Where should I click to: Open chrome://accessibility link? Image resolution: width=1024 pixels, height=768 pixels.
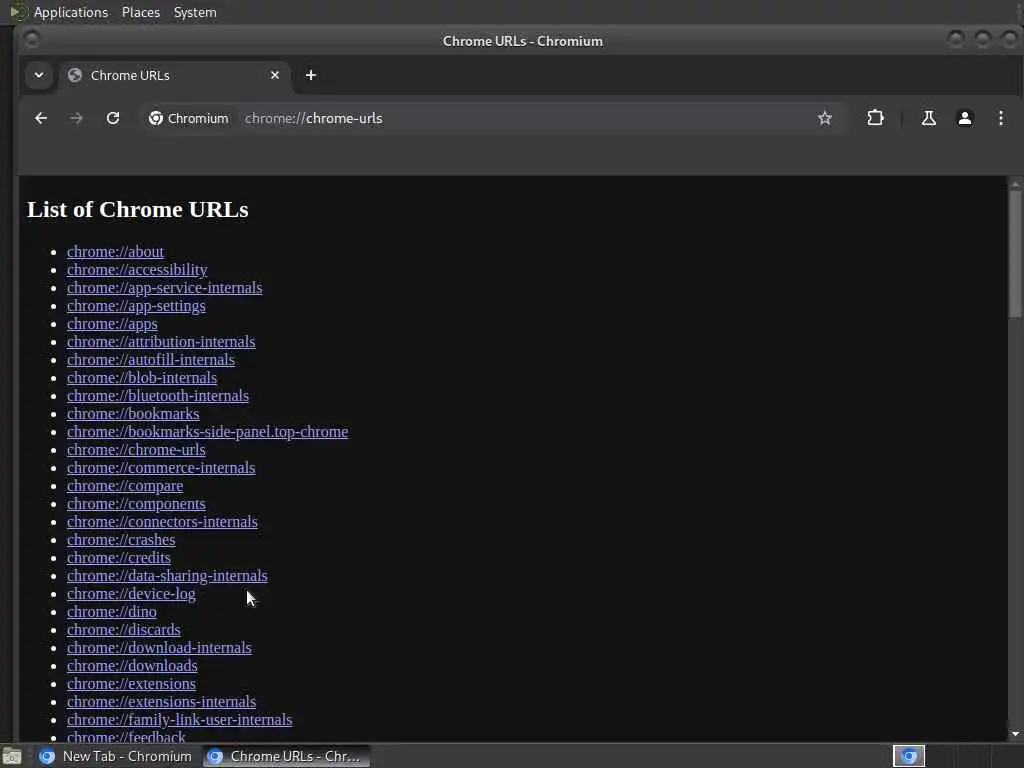point(137,270)
